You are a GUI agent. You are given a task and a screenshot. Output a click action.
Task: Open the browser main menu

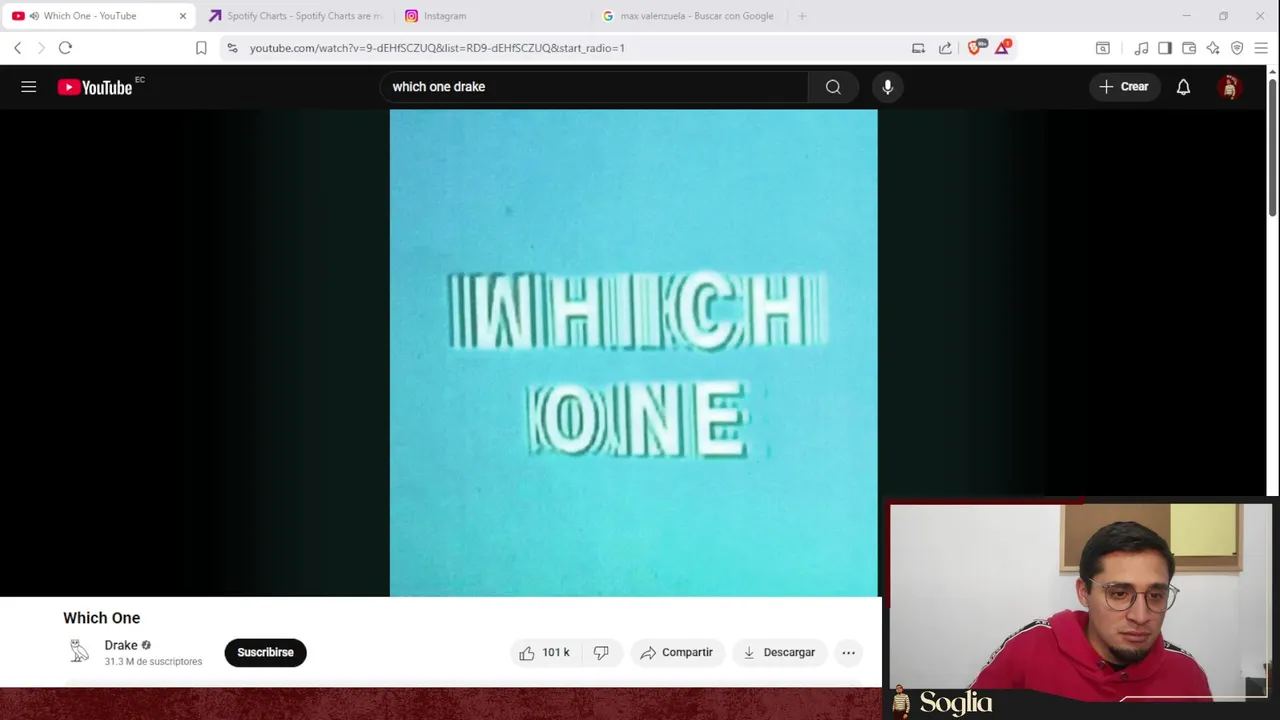click(x=1261, y=48)
